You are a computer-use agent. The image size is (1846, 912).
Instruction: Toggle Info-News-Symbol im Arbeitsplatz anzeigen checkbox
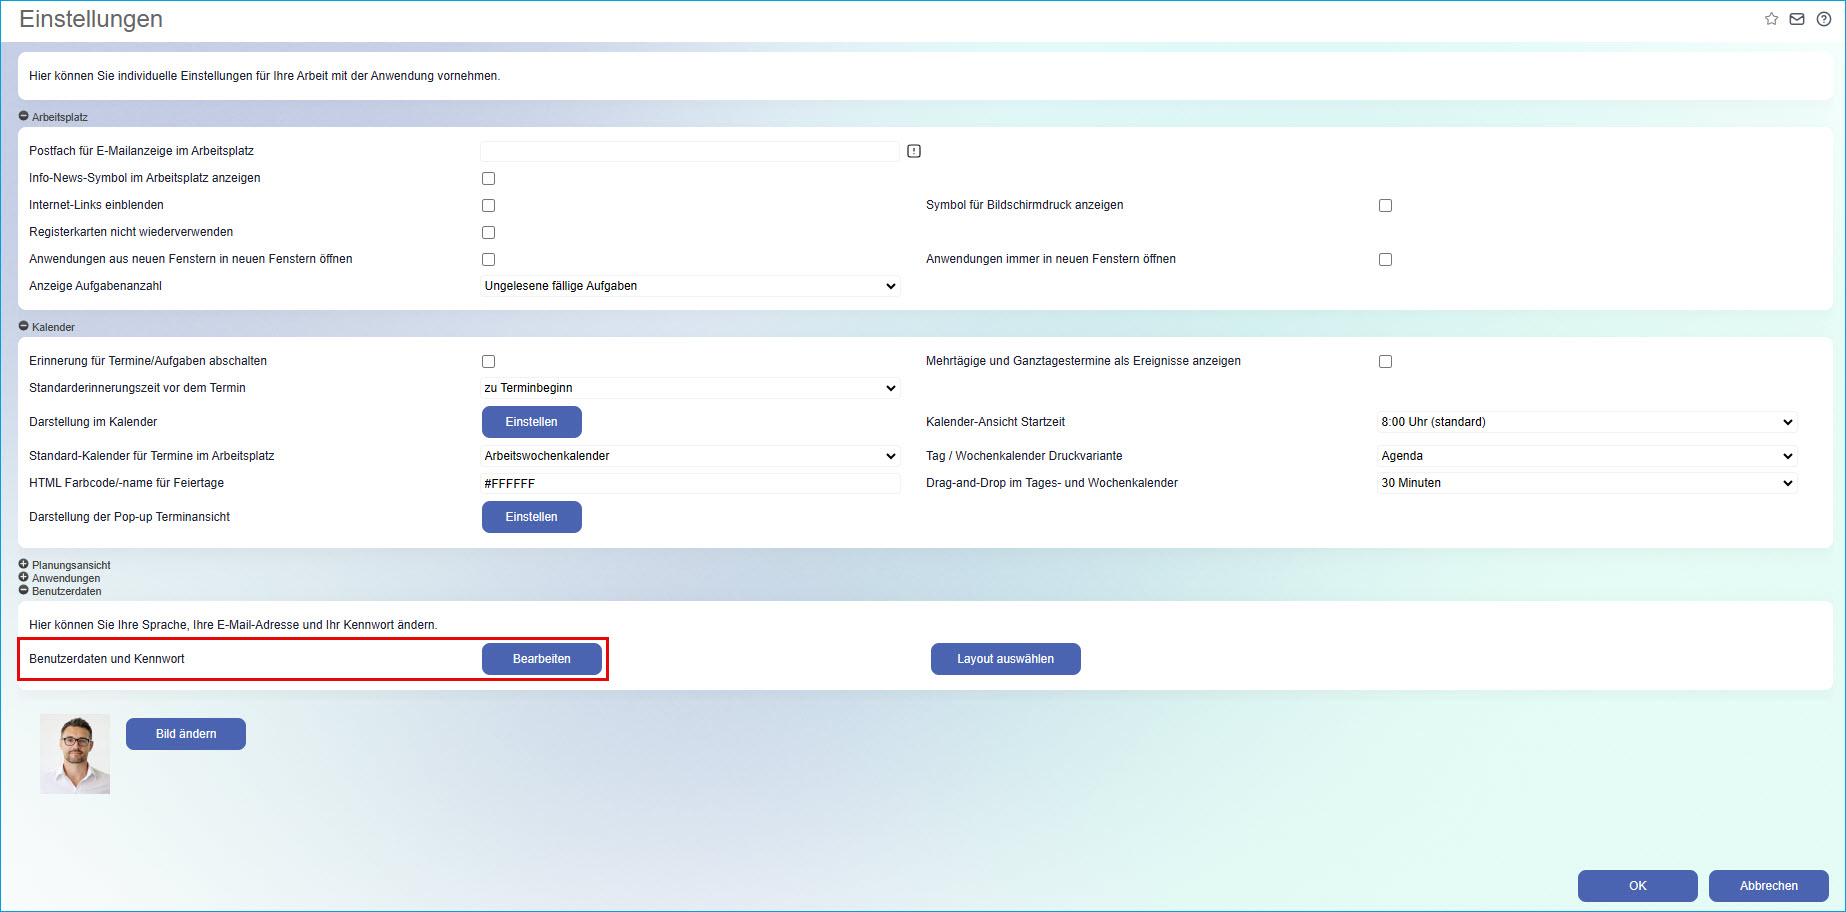coord(489,178)
